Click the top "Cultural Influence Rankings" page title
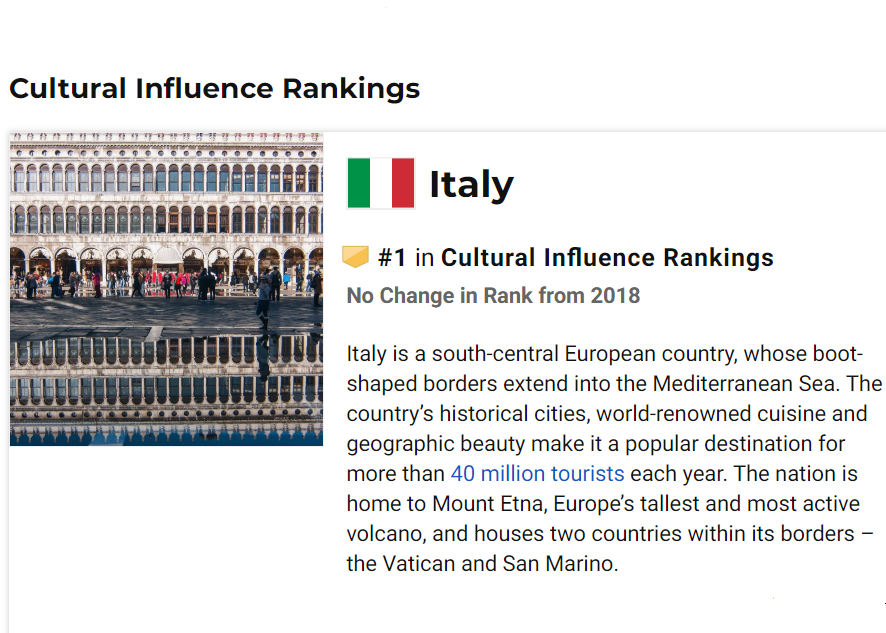The image size is (886, 633). tap(214, 88)
